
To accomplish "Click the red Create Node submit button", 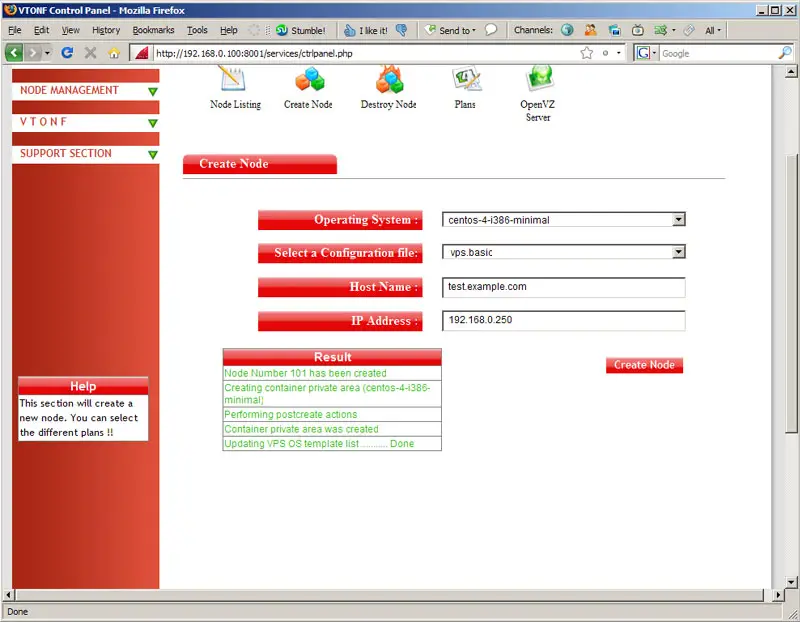I will (x=644, y=365).
